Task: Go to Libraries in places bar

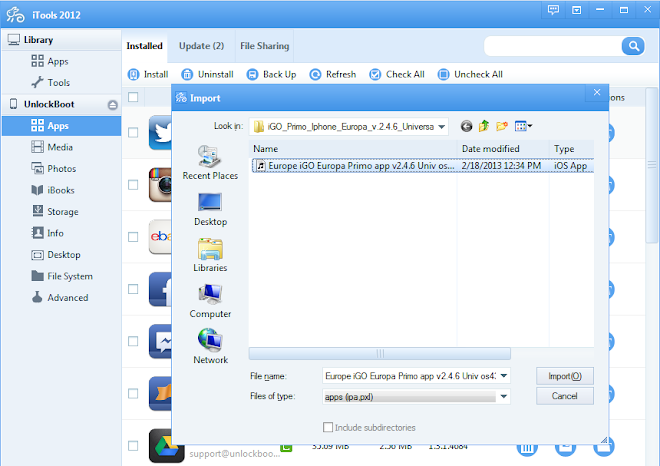Action: [x=210, y=255]
